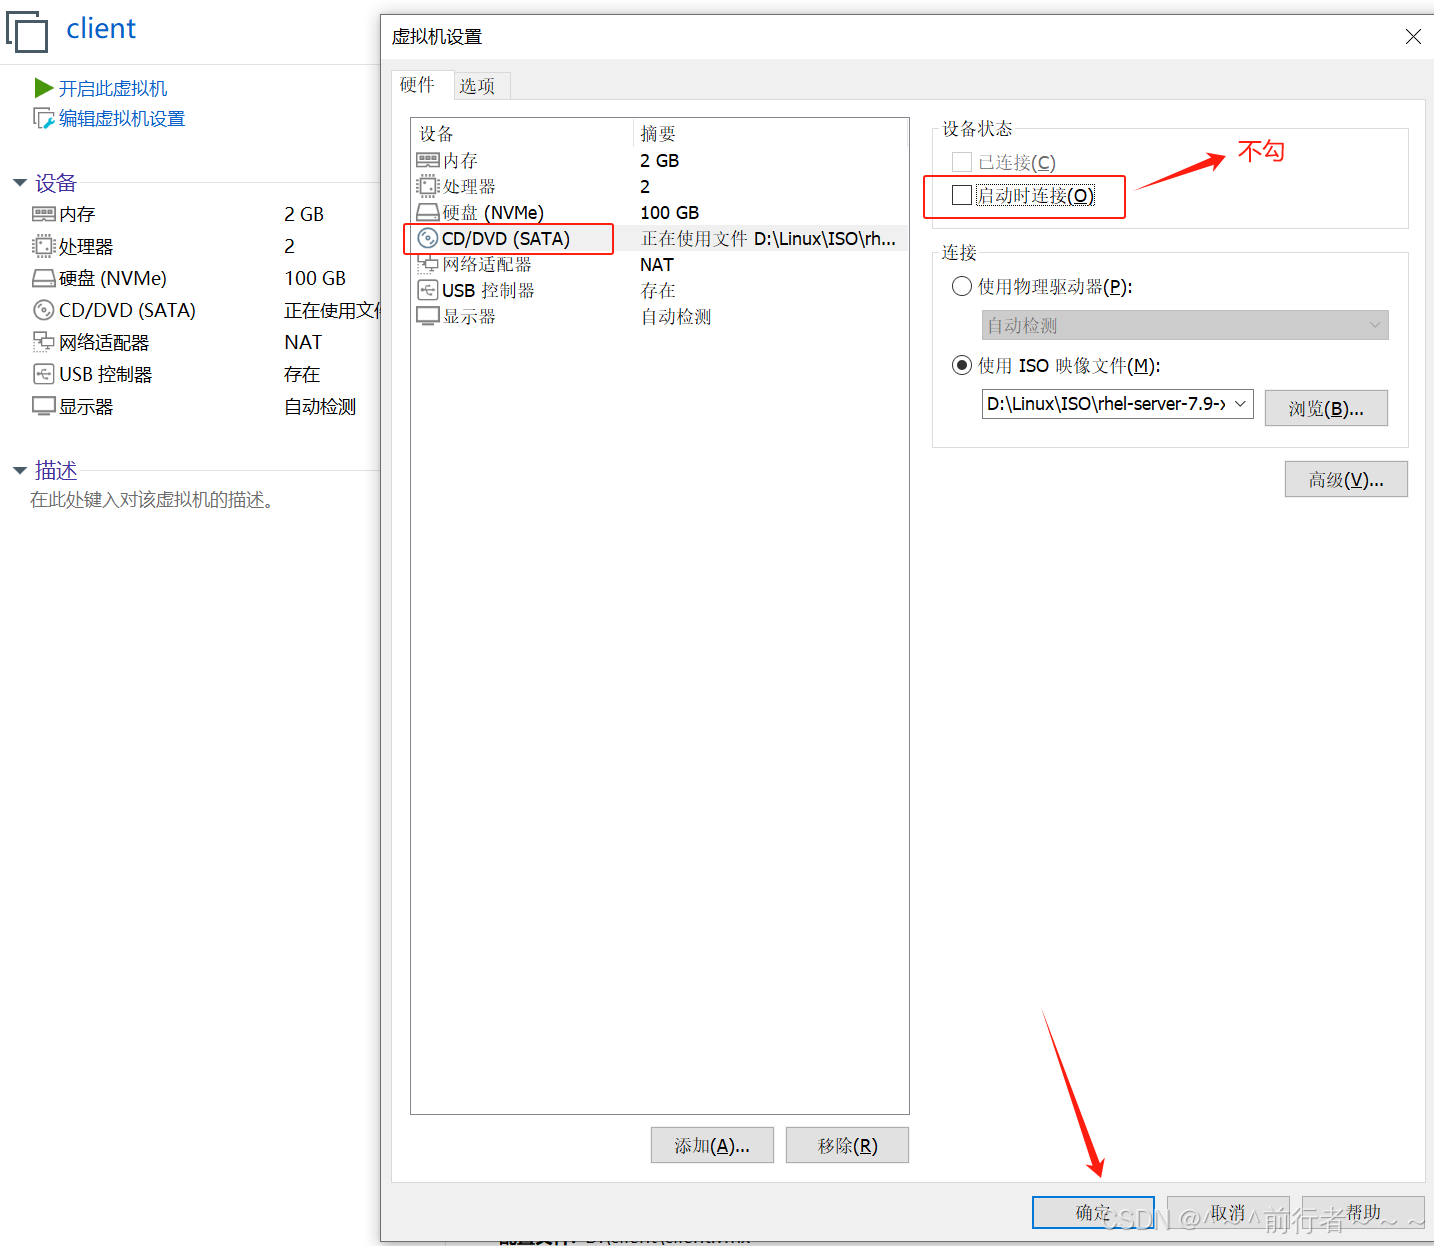Click the 正在使用文件 ISO summary in dialog
This screenshot has height=1246, width=1434.
(x=768, y=238)
